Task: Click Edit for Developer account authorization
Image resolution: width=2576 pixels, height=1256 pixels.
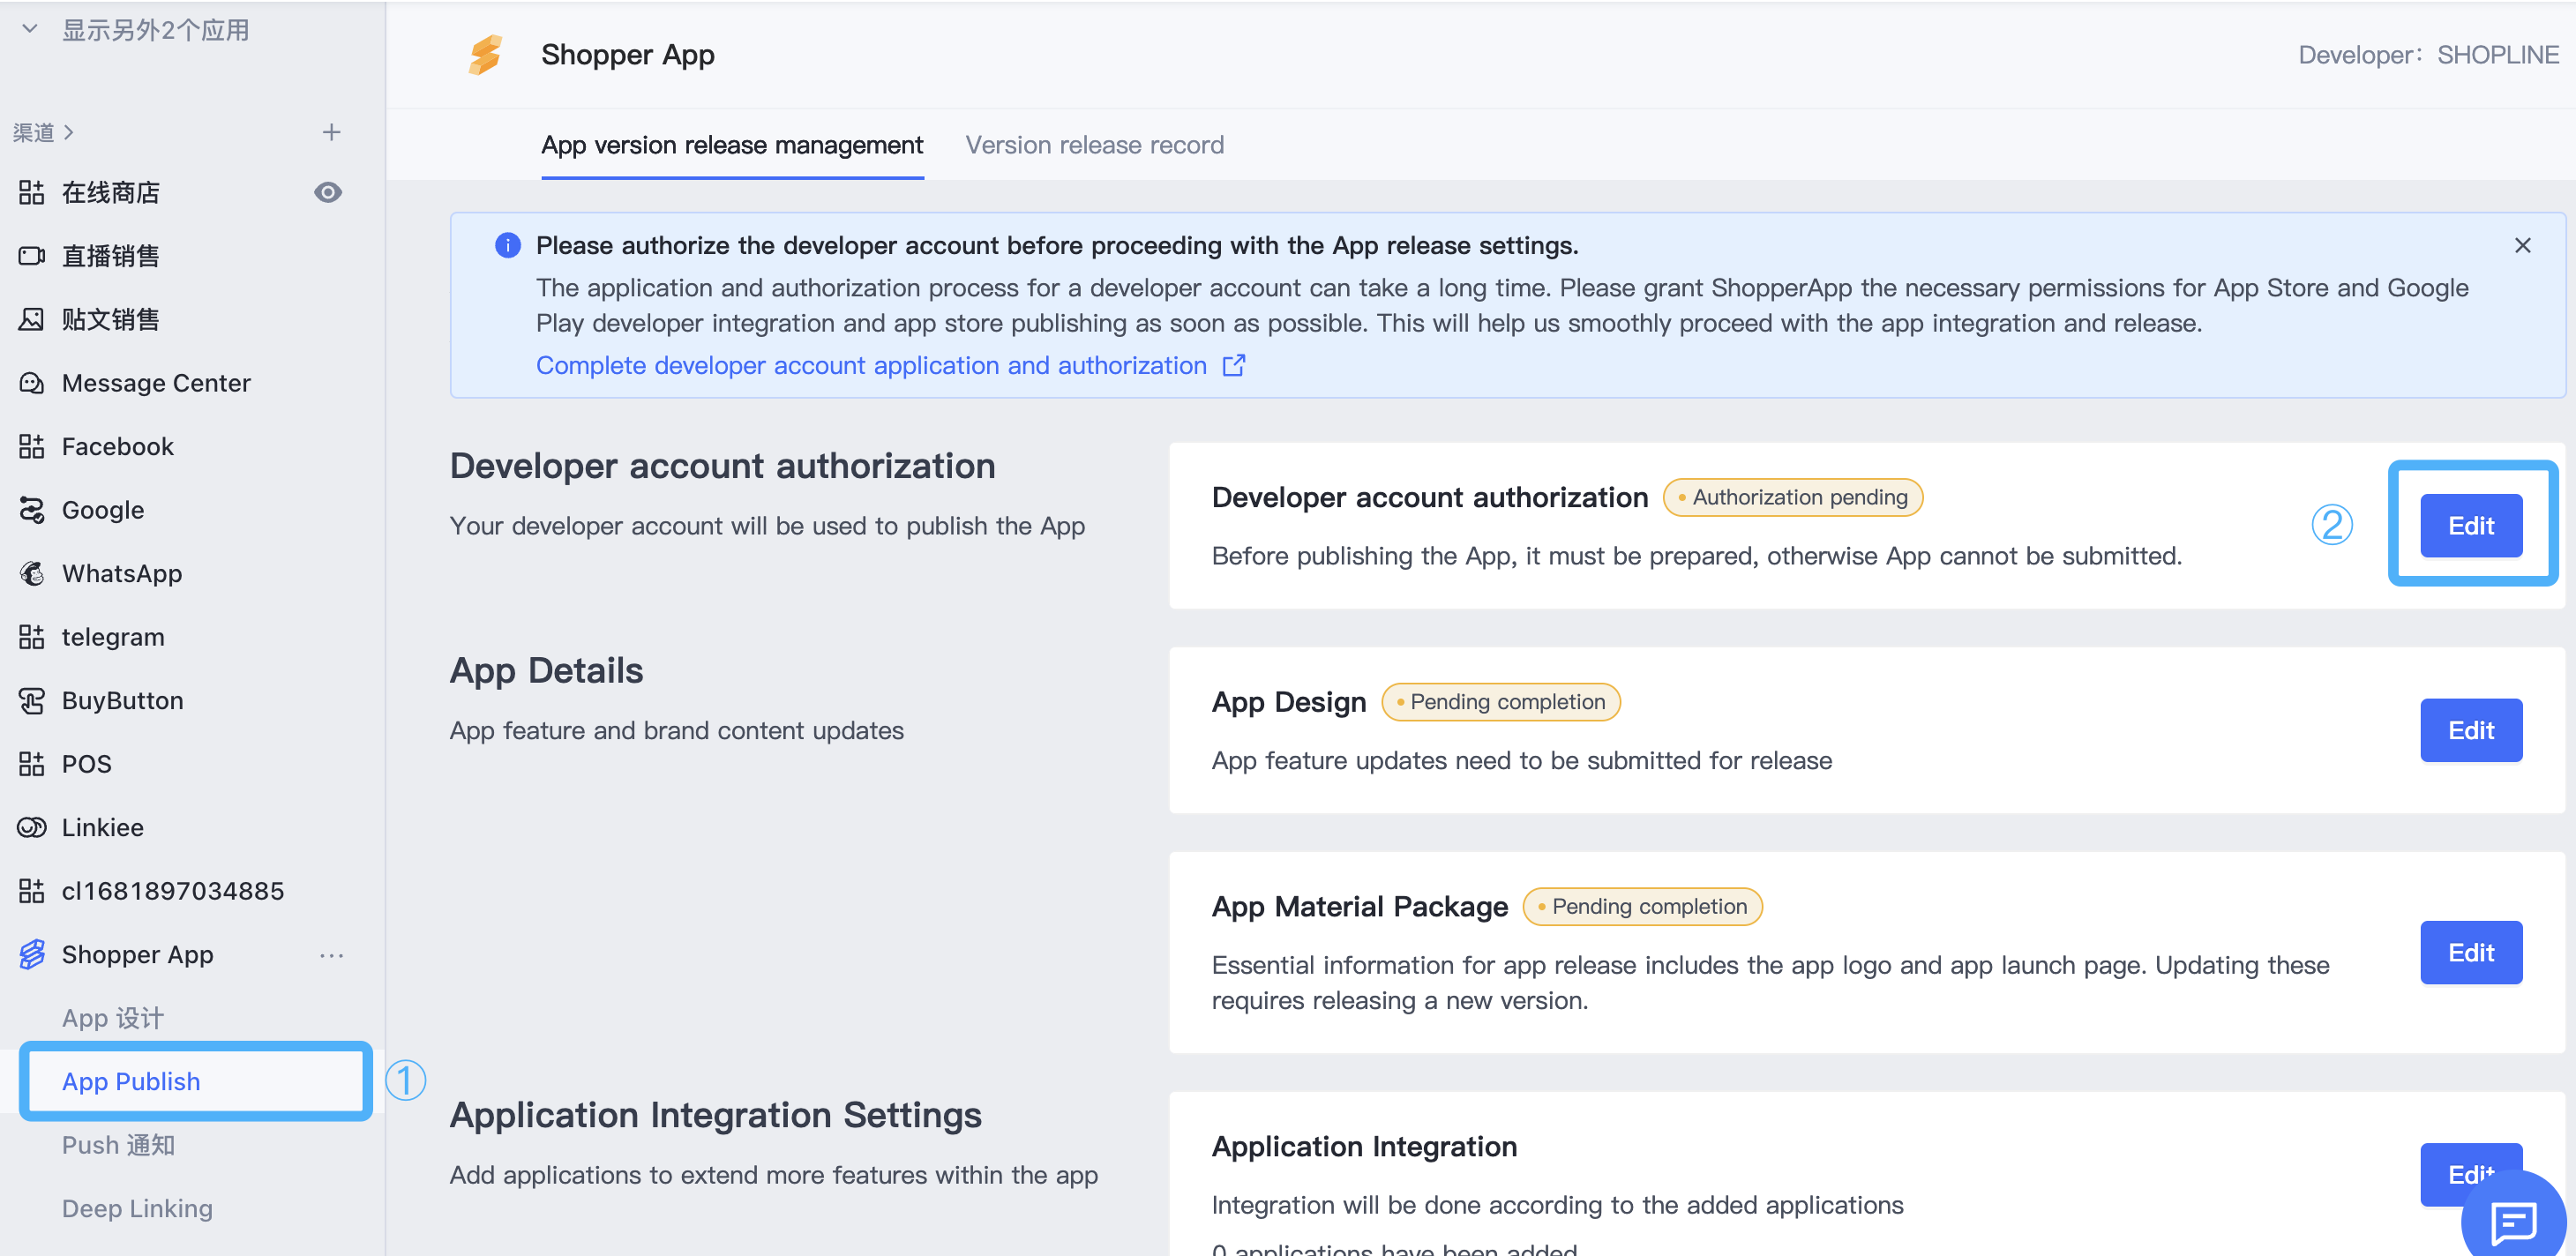Action: click(x=2471, y=526)
